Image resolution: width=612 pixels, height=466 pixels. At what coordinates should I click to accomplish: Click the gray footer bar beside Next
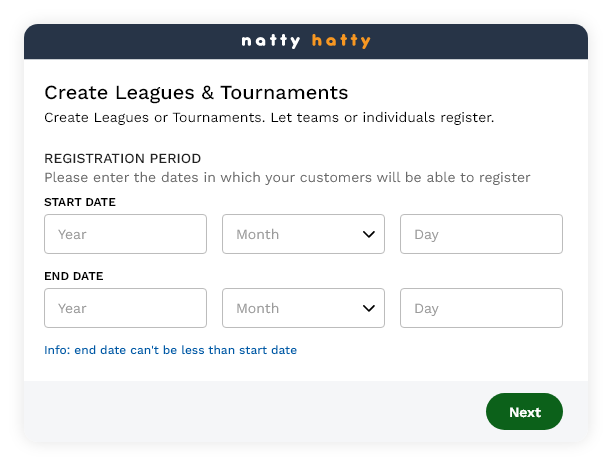coord(250,411)
